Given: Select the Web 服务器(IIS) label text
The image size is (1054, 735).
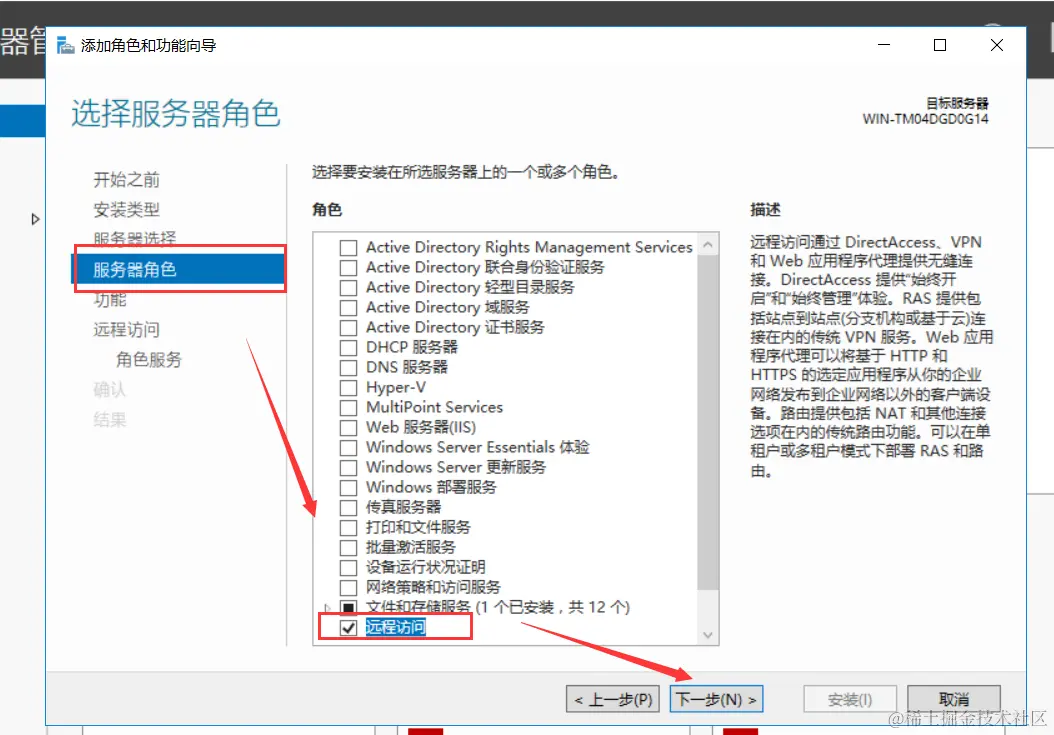Looking at the screenshot, I should click(x=421, y=427).
